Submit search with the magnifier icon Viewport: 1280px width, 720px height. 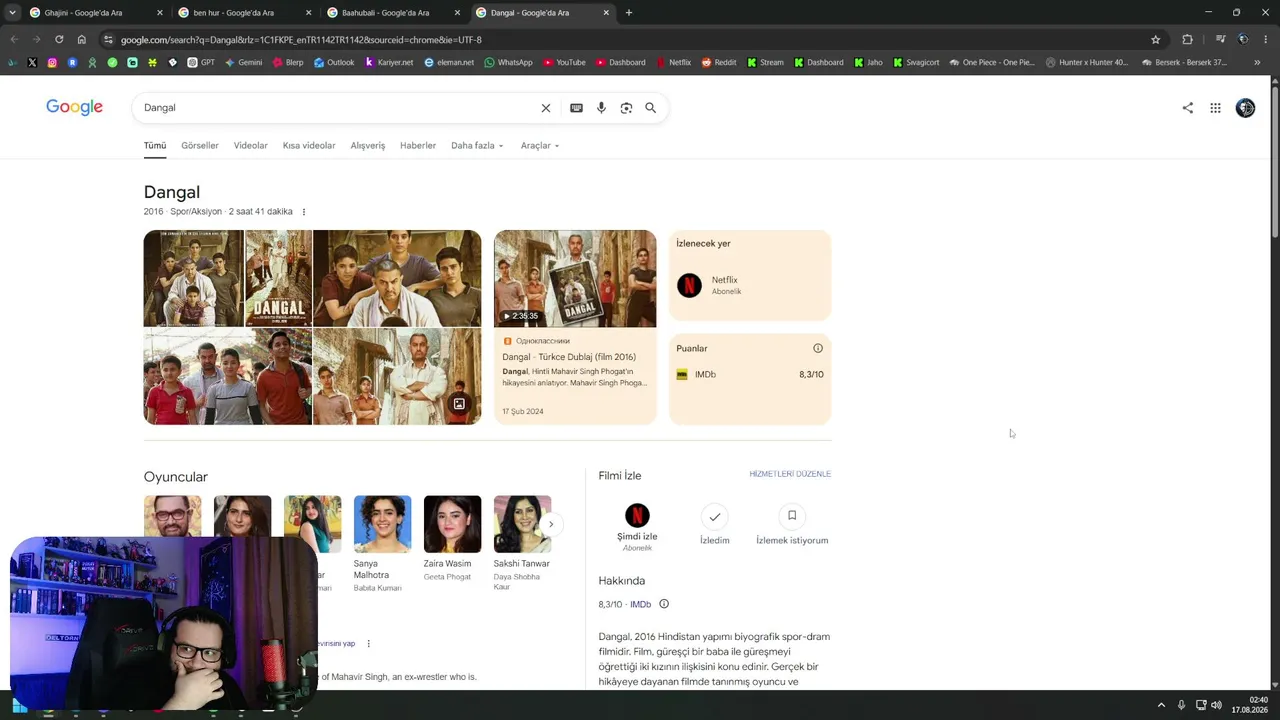pyautogui.click(x=651, y=108)
